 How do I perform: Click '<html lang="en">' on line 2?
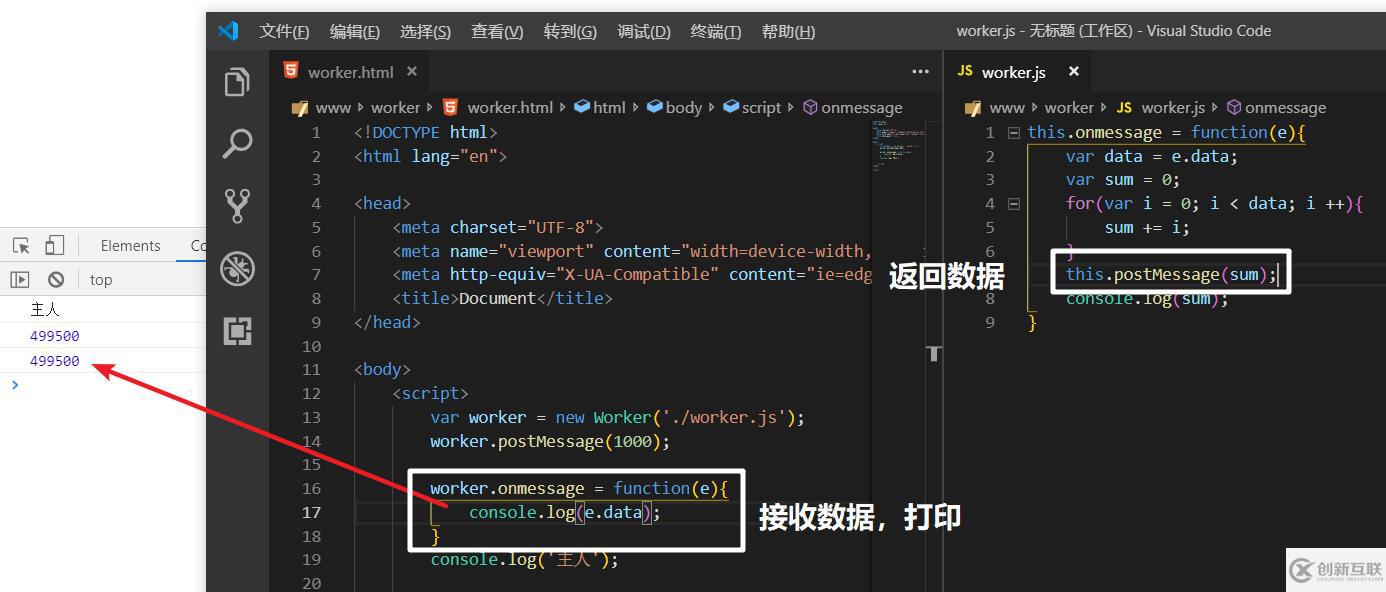tap(430, 156)
